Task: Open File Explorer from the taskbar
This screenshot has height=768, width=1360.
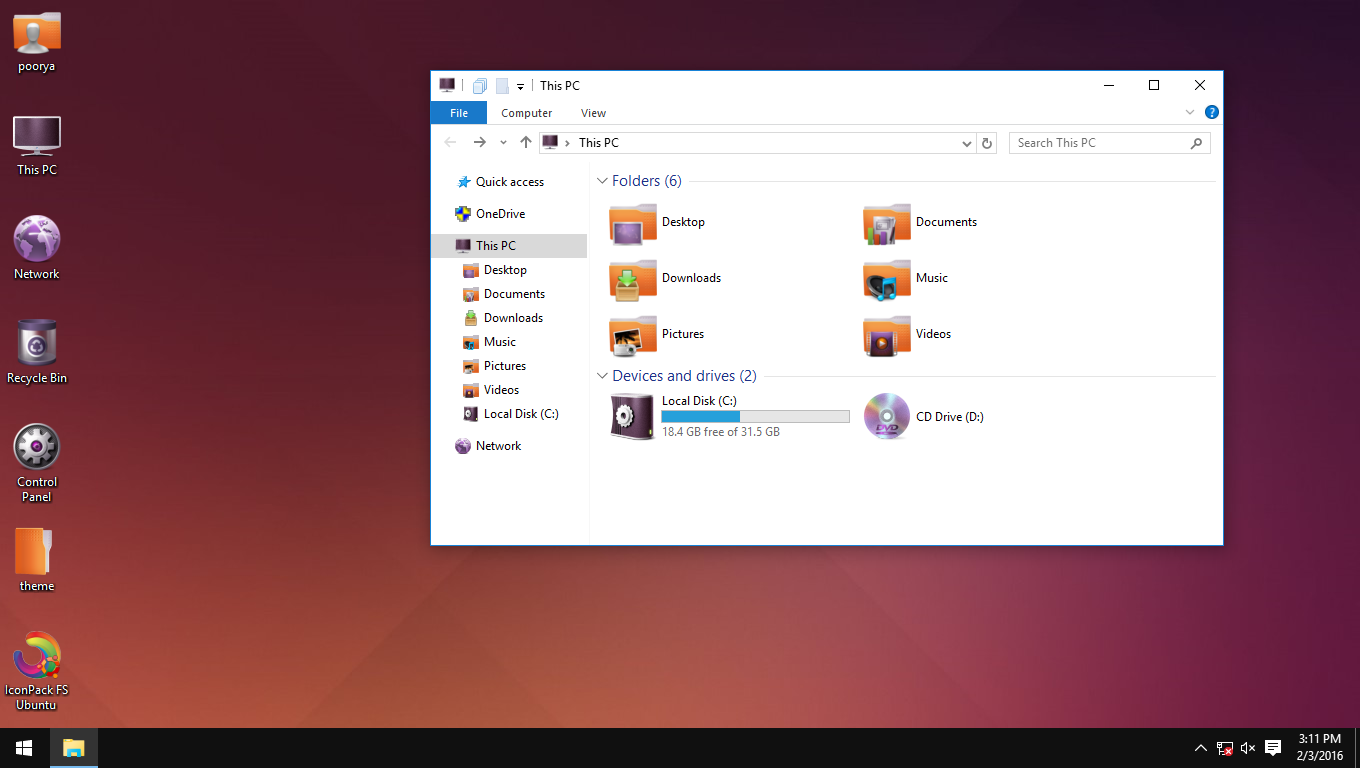Action: pos(73,747)
